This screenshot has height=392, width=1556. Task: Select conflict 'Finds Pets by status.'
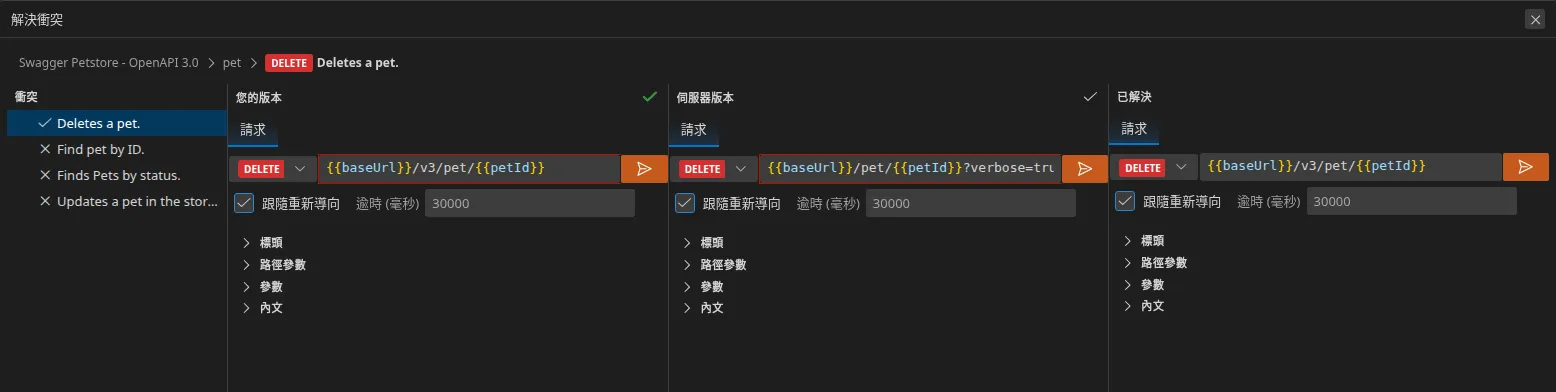[117, 175]
